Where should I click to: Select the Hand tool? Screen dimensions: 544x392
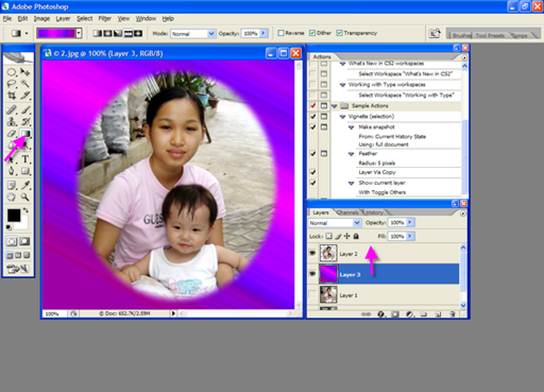click(x=11, y=197)
